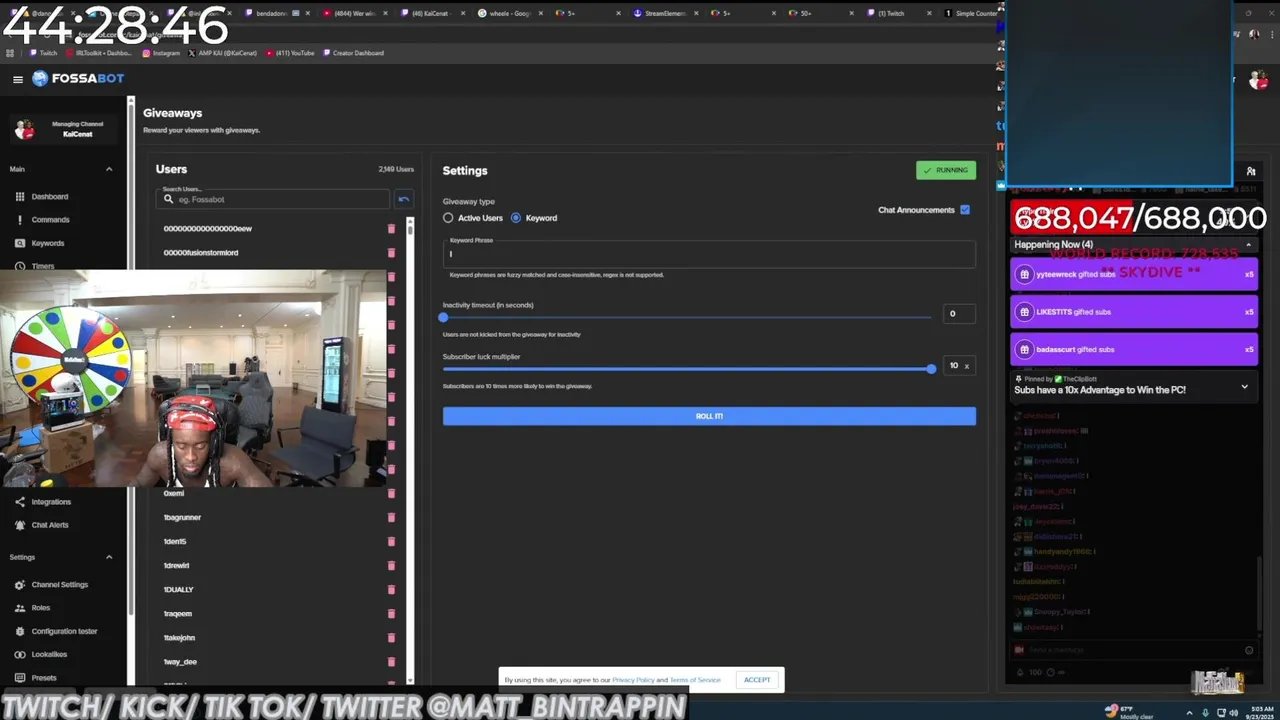Open the Instagram bookmark
This screenshot has height=720, width=1280.
[161, 53]
